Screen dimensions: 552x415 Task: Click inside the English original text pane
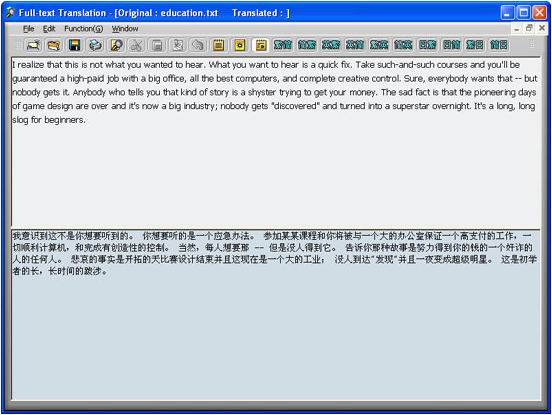tap(276, 142)
